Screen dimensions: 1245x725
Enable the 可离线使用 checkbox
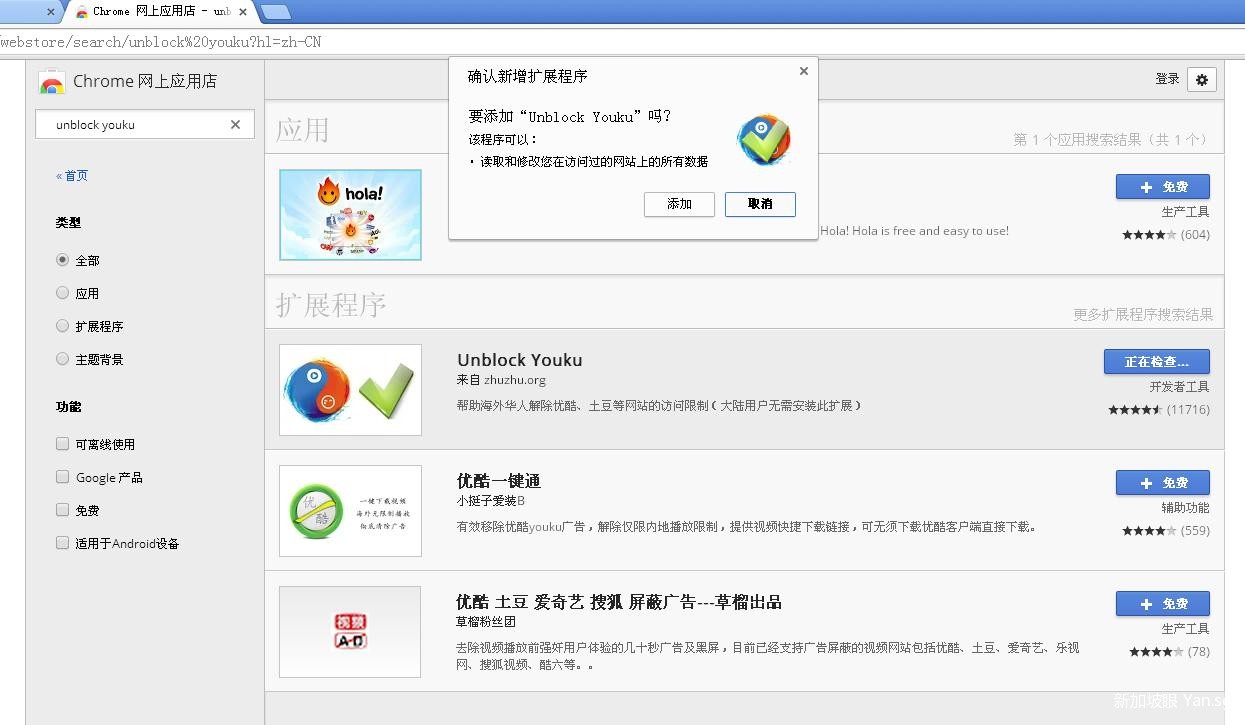(63, 444)
